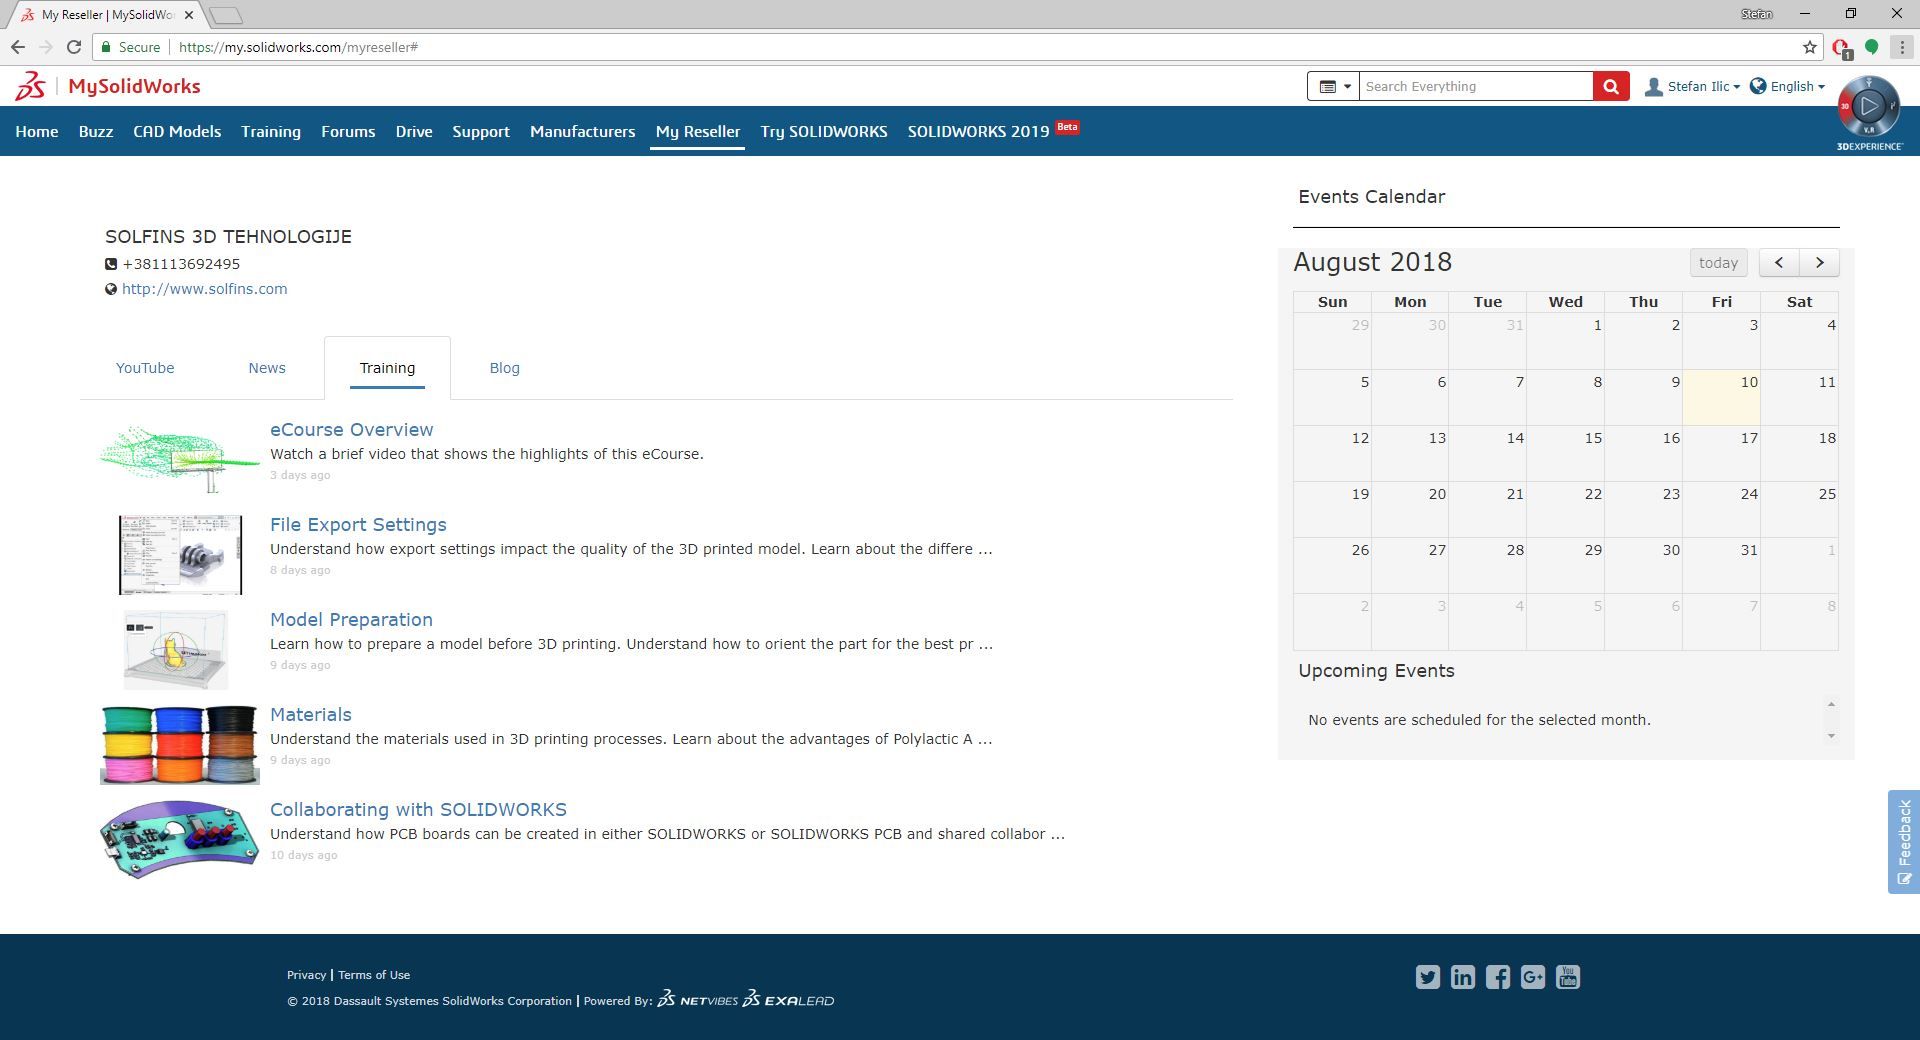
Task: Click the Materials course thumbnail image
Action: pyautogui.click(x=179, y=744)
